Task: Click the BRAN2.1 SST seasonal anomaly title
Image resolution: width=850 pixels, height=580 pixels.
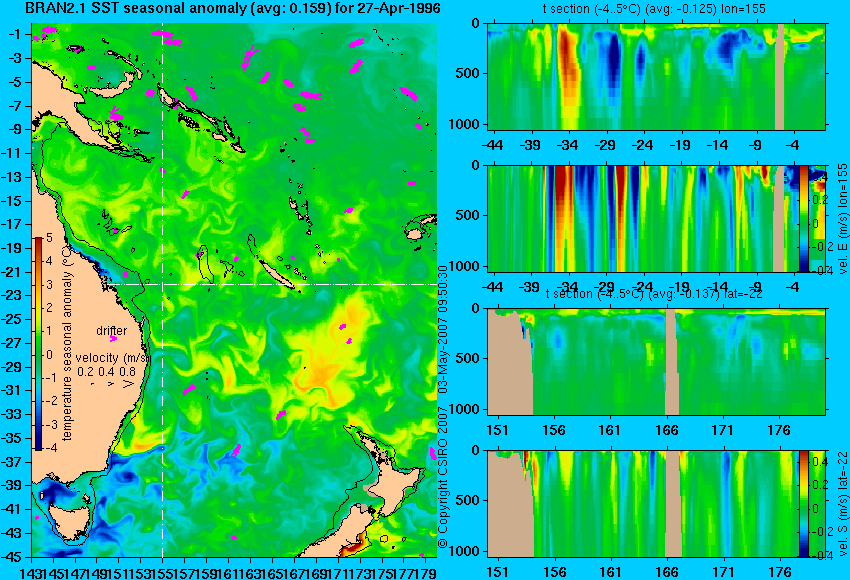Action: (x=233, y=9)
